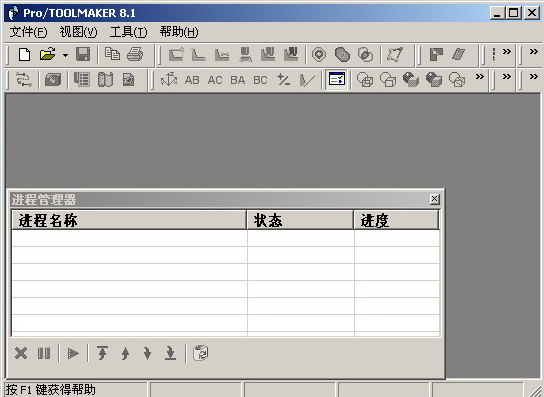Click the plus-minus tolerance icon
The height and width of the screenshot is (397, 544).
(x=283, y=80)
